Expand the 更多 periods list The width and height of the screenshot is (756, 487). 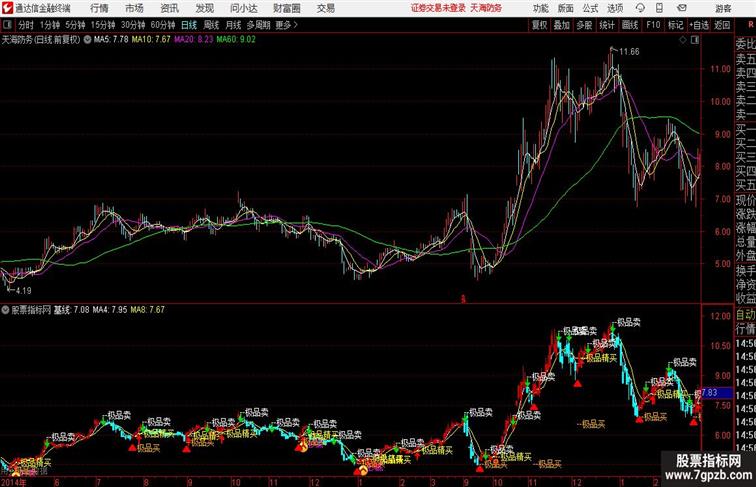pos(286,25)
